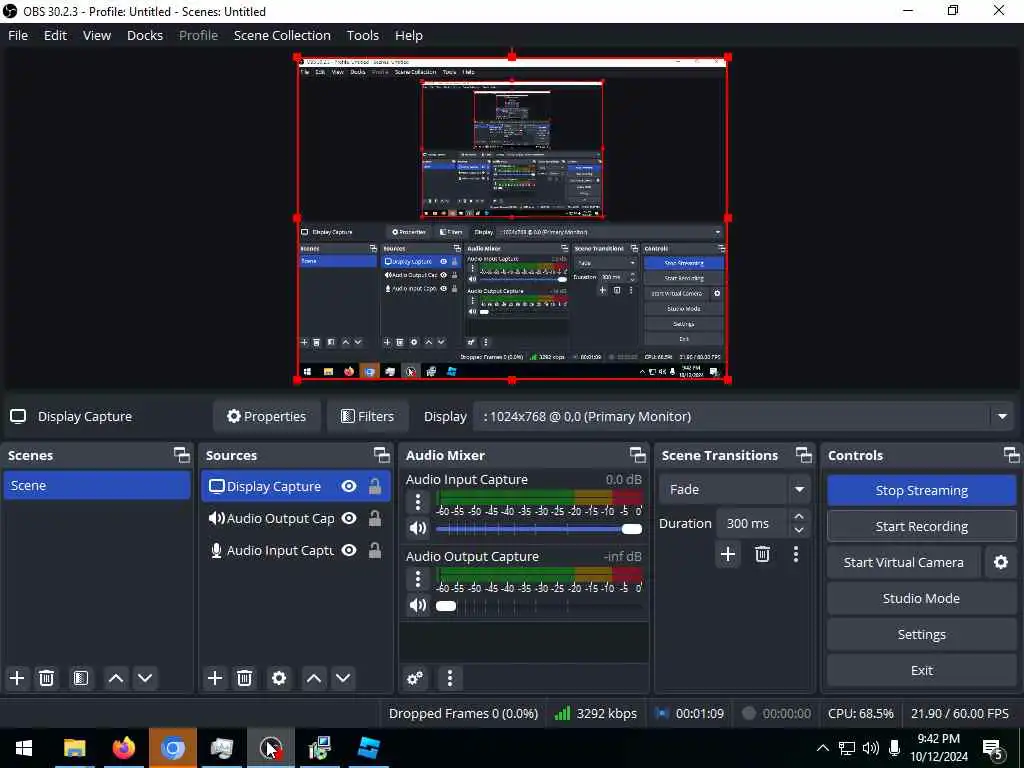Screen dimensions: 1024x768
Task: Open source properties gear in the Sources panel
Action: click(x=279, y=678)
